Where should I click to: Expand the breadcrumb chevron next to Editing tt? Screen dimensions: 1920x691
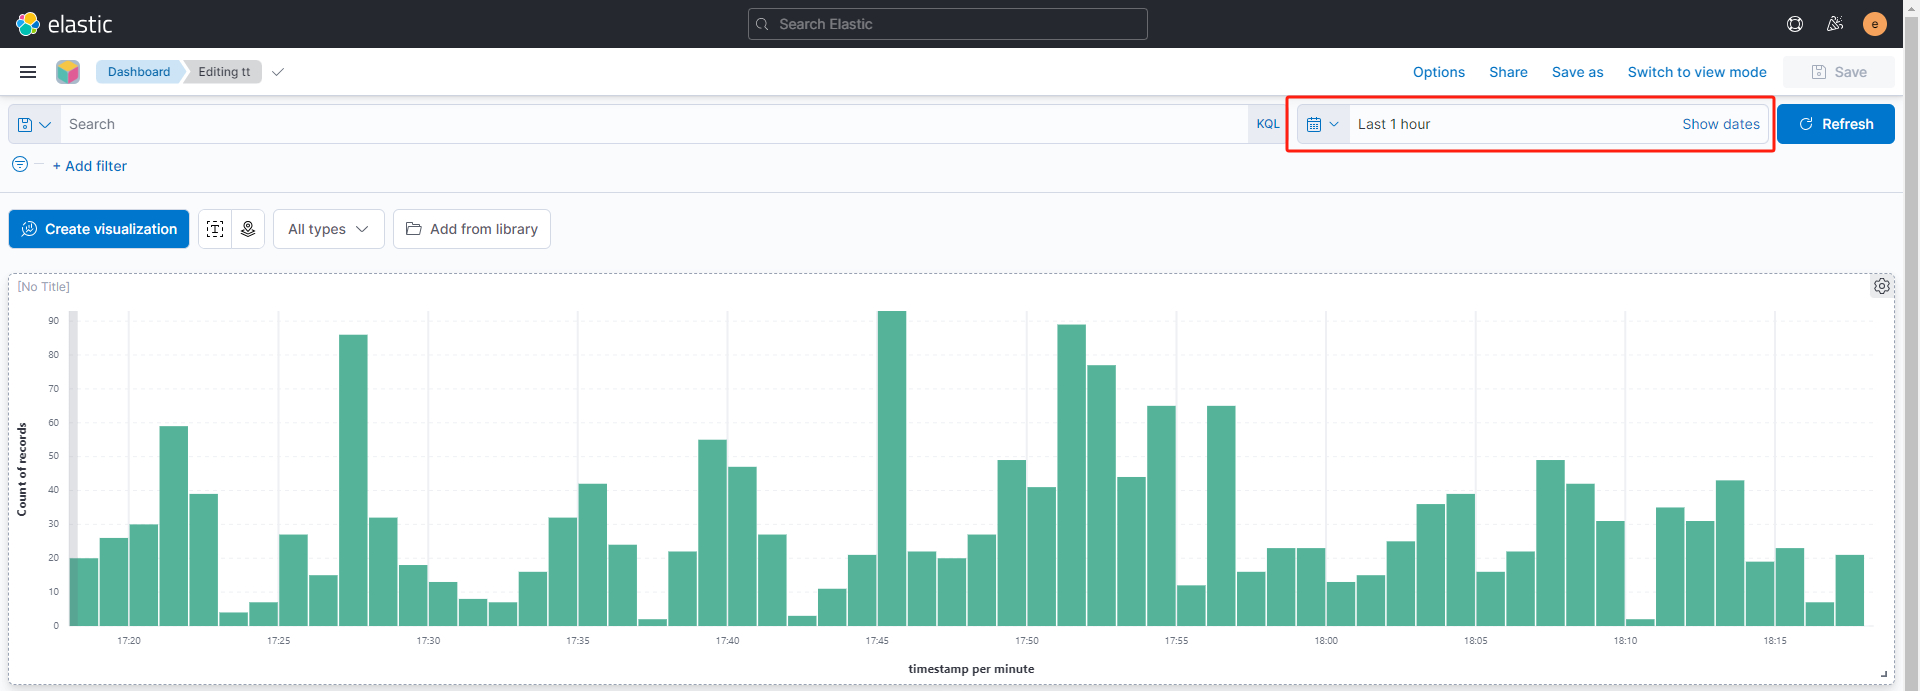click(x=278, y=72)
